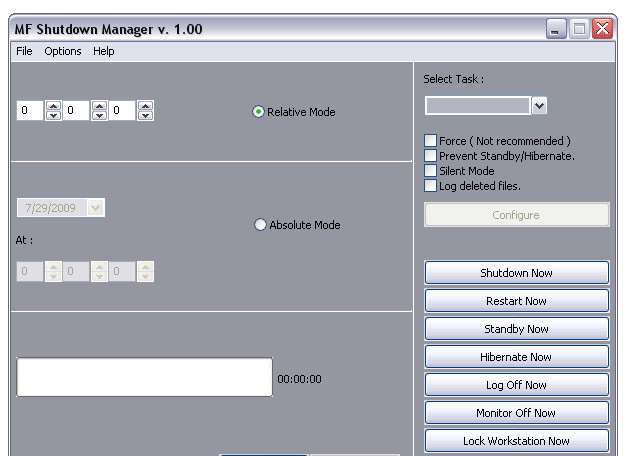Decrease relative mode second spinner value
Viewport: 637px width, 456px height.
99,115
